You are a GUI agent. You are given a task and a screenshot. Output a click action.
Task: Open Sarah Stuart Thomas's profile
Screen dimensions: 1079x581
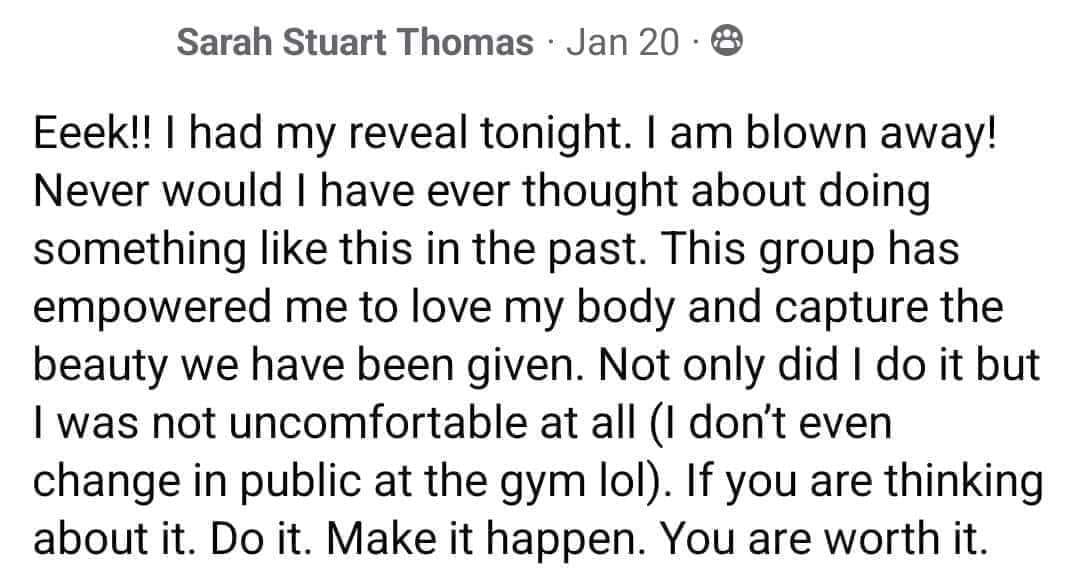click(x=354, y=42)
